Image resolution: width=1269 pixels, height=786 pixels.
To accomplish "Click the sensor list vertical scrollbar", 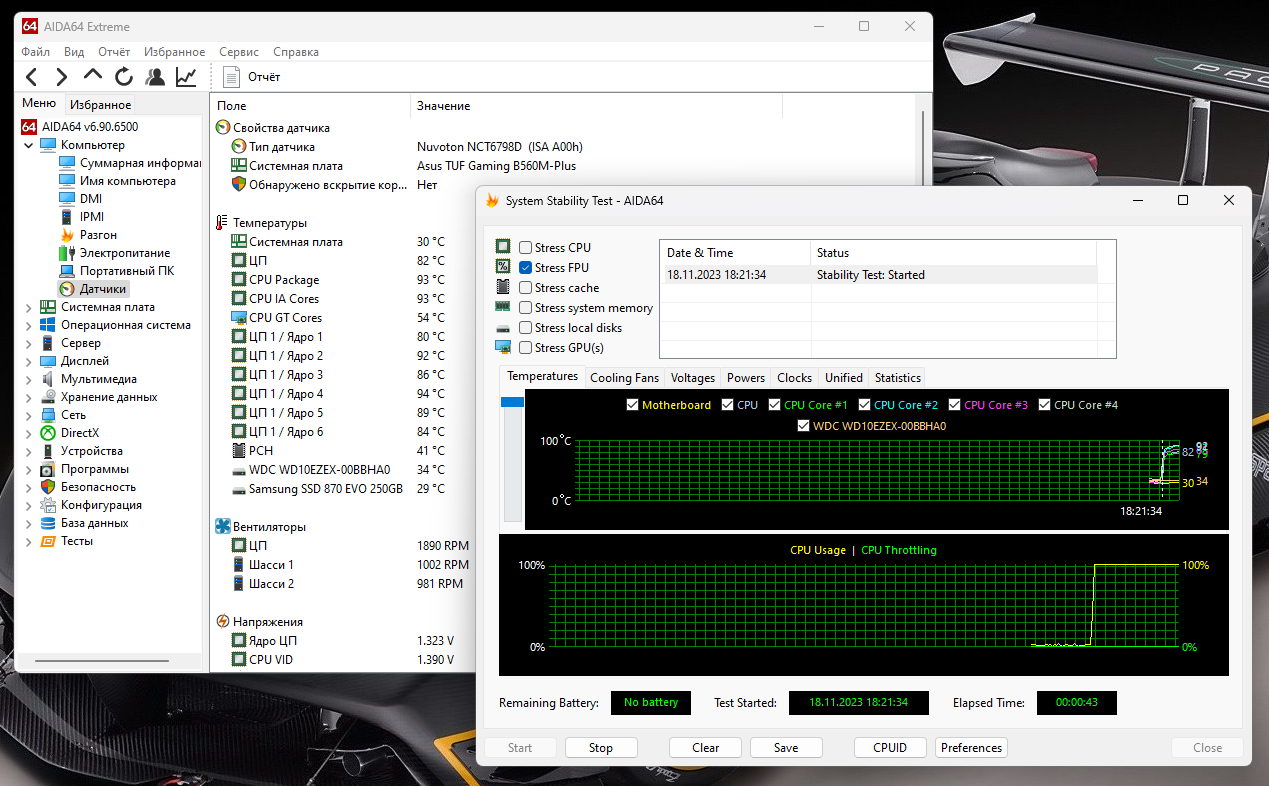I will pos(924,150).
